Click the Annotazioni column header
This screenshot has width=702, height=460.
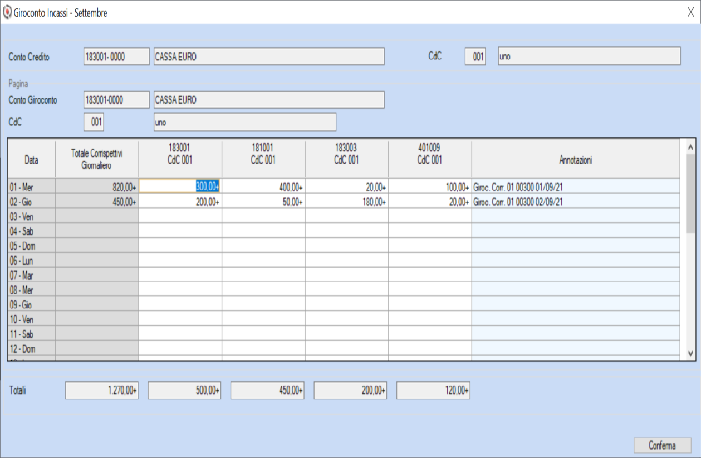[x=575, y=160]
